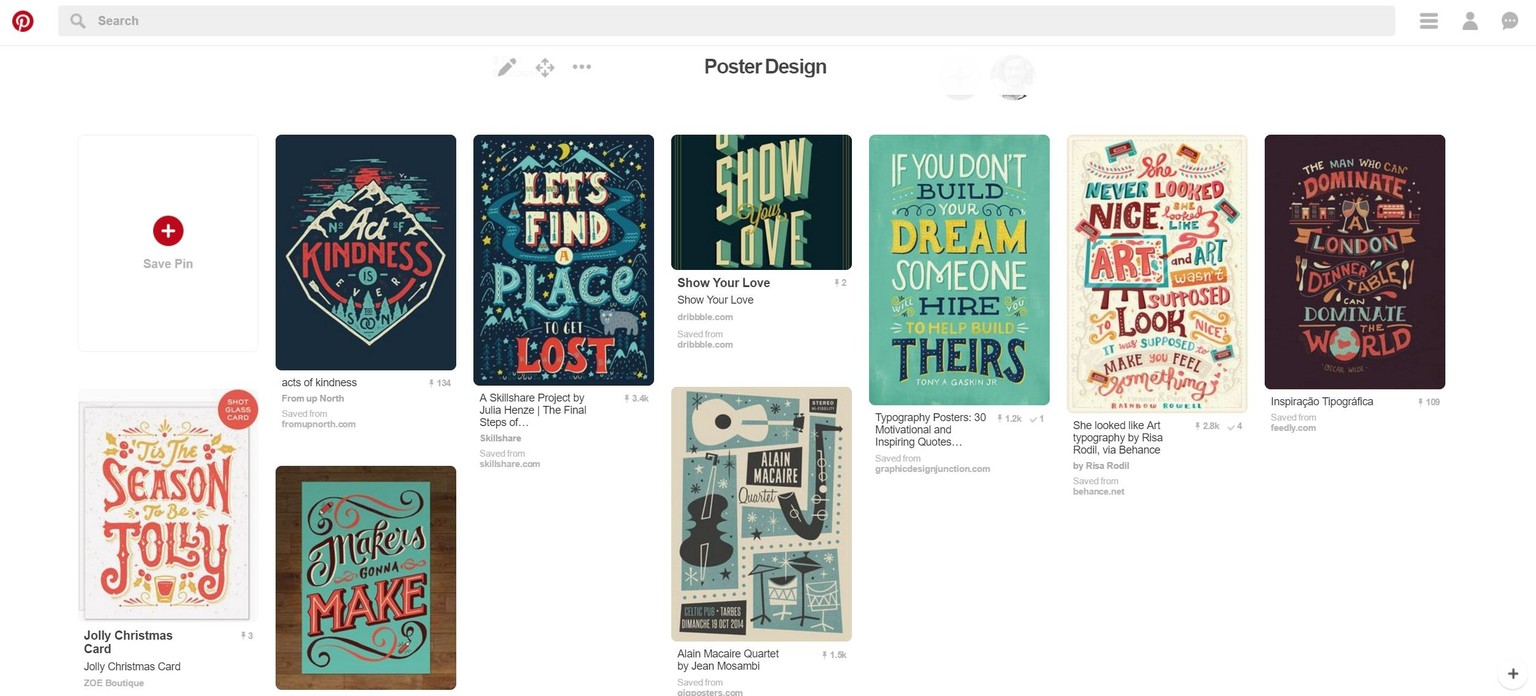The height and width of the screenshot is (696, 1536).
Task: Click the 1.5k repin count
Action: 834,654
